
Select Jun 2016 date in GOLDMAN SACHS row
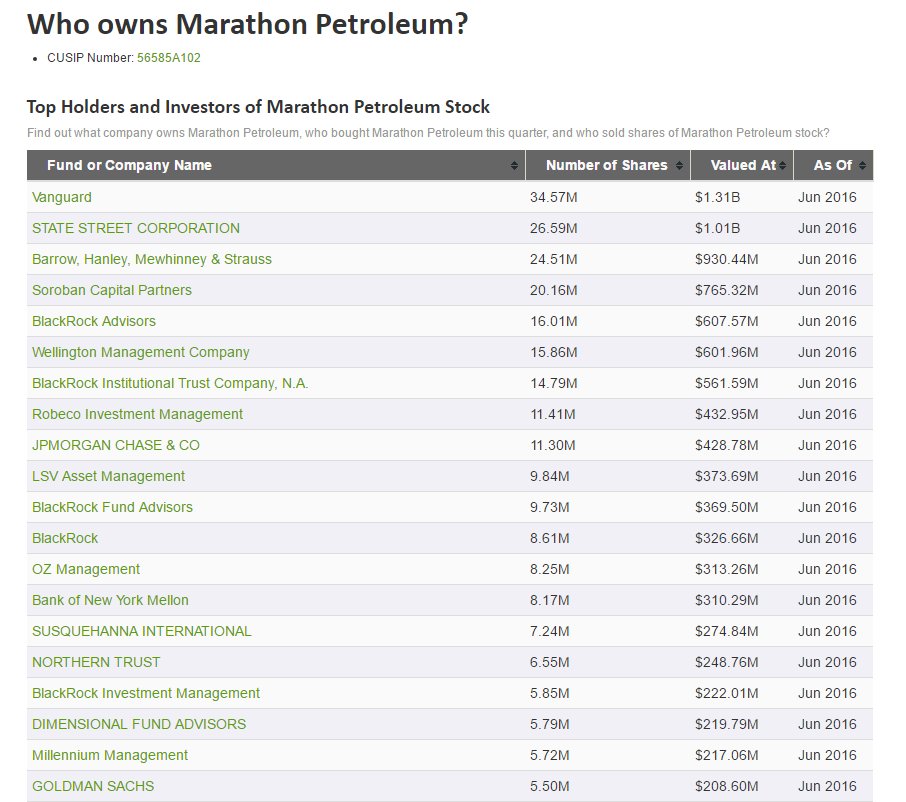[x=833, y=786]
